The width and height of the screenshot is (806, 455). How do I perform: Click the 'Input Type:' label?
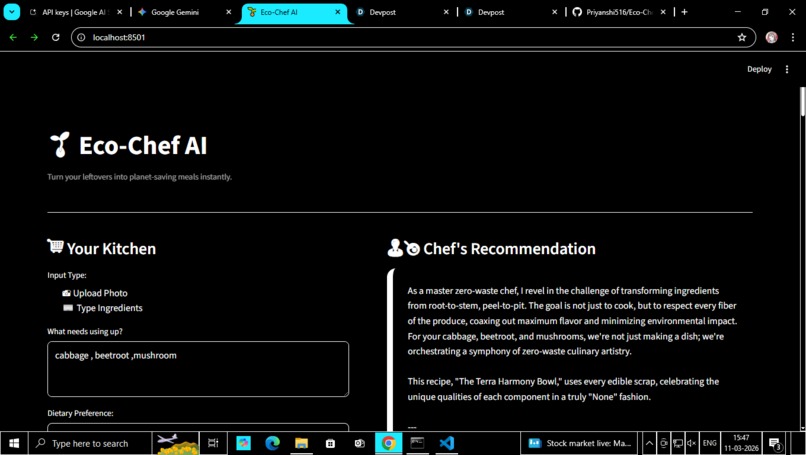pos(67,275)
